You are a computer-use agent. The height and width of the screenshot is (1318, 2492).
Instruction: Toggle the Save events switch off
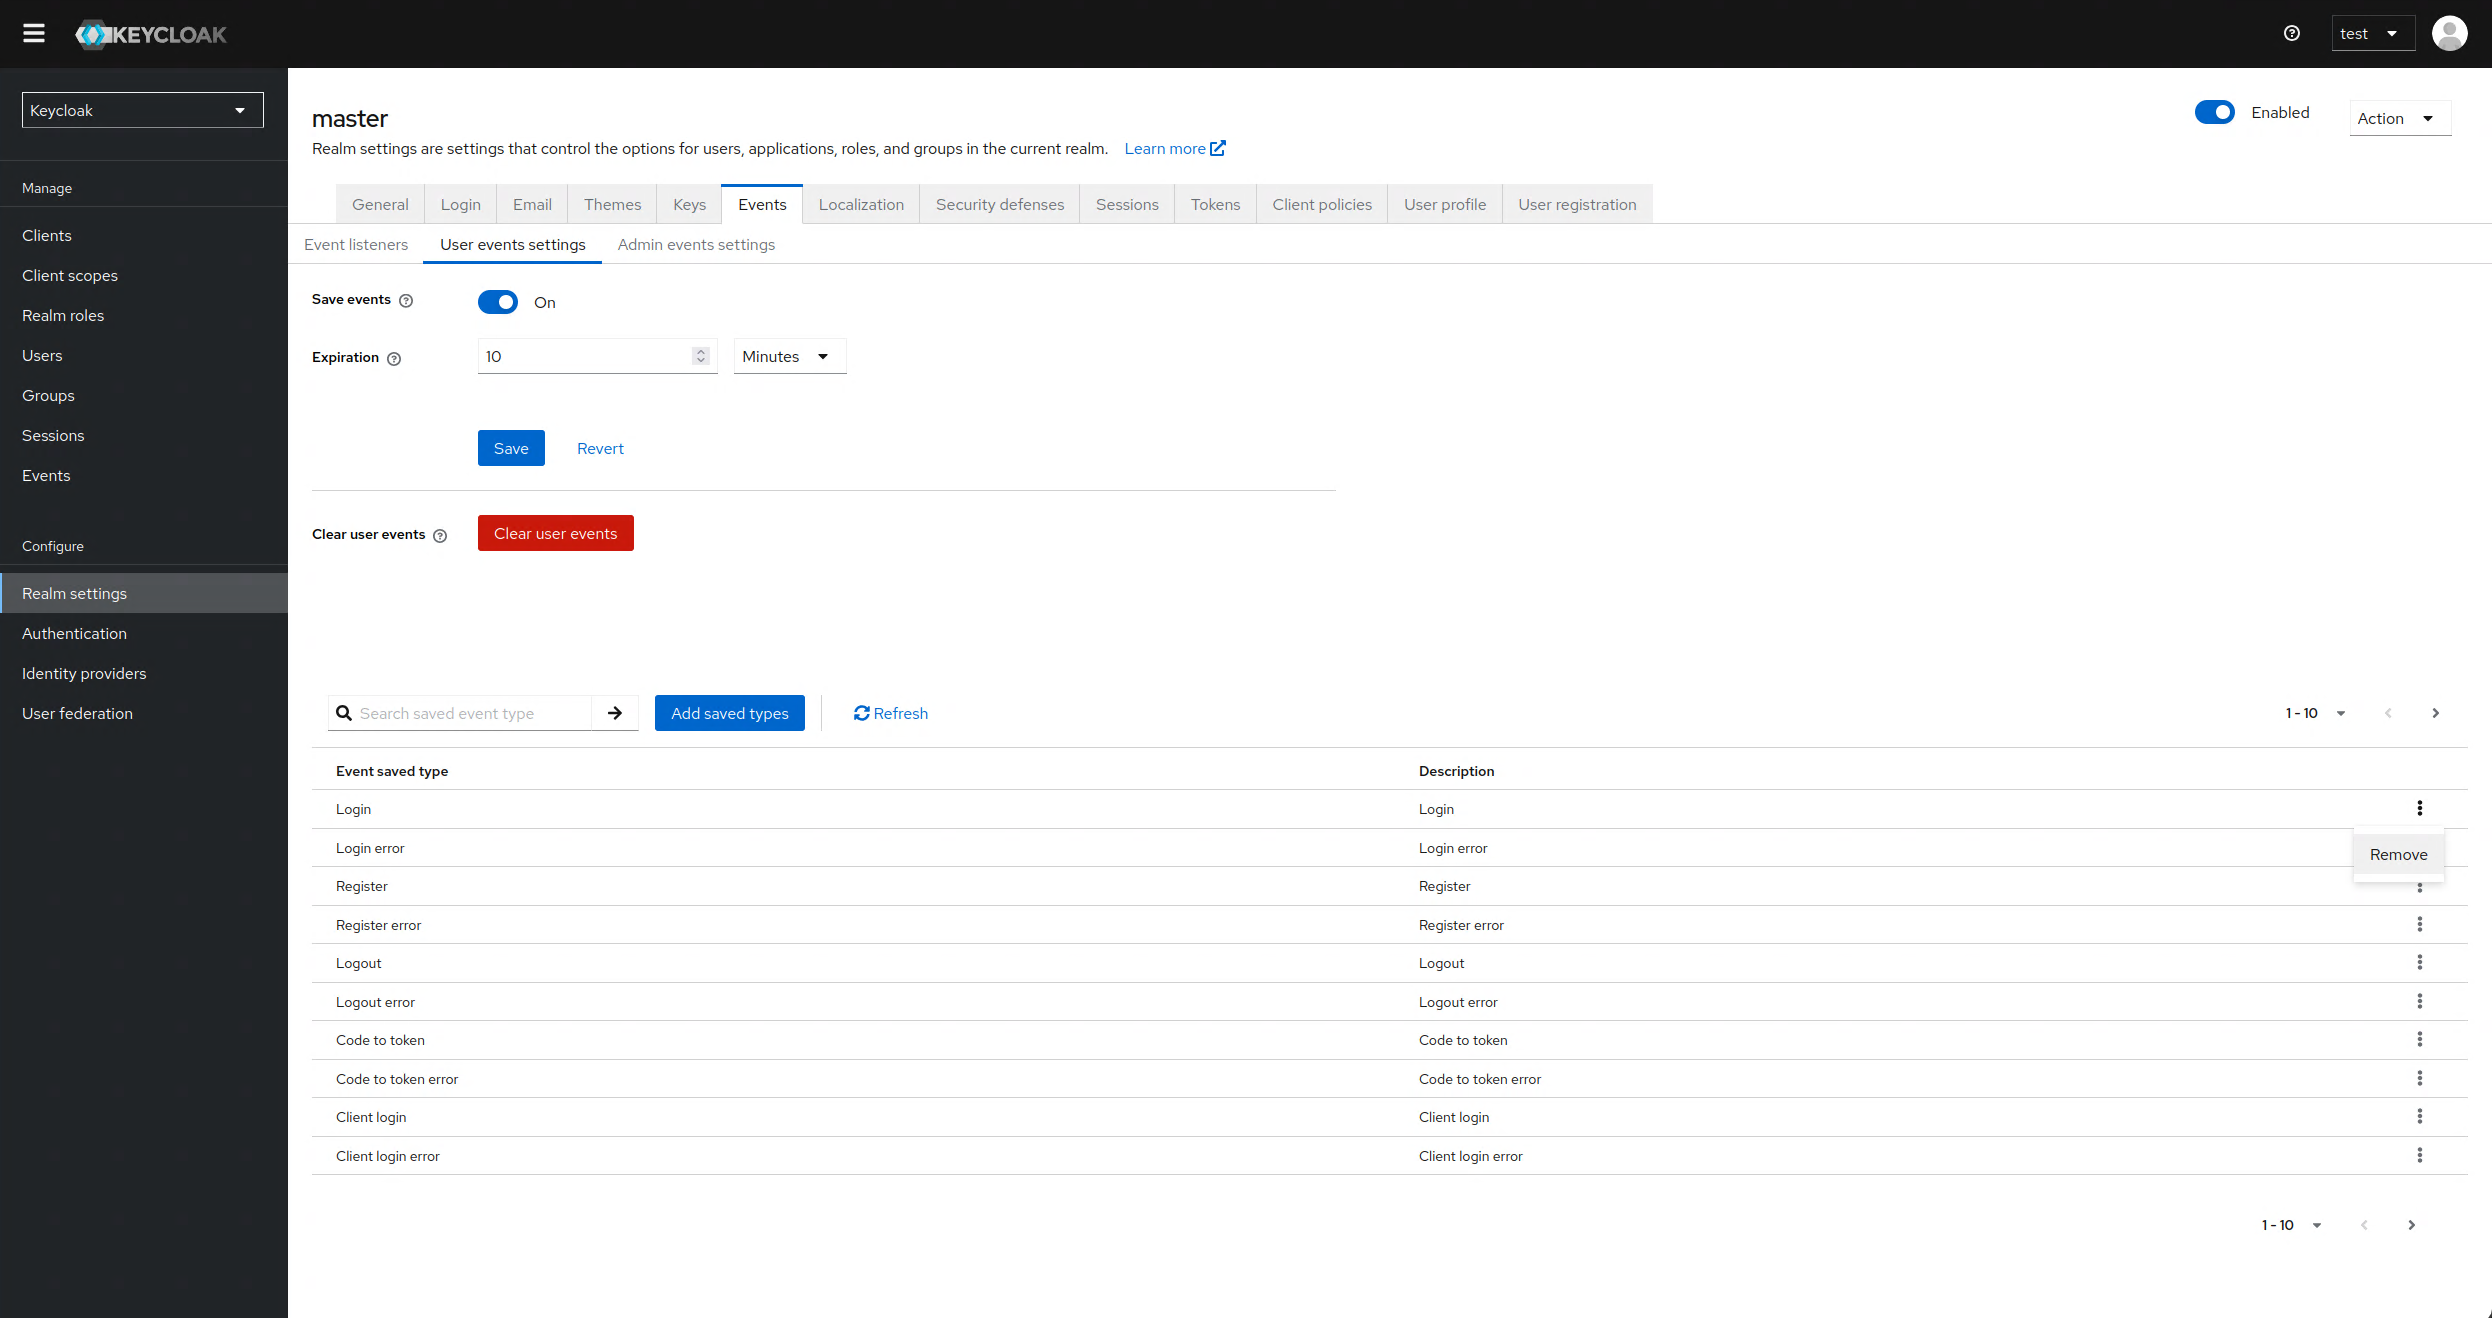tap(498, 302)
